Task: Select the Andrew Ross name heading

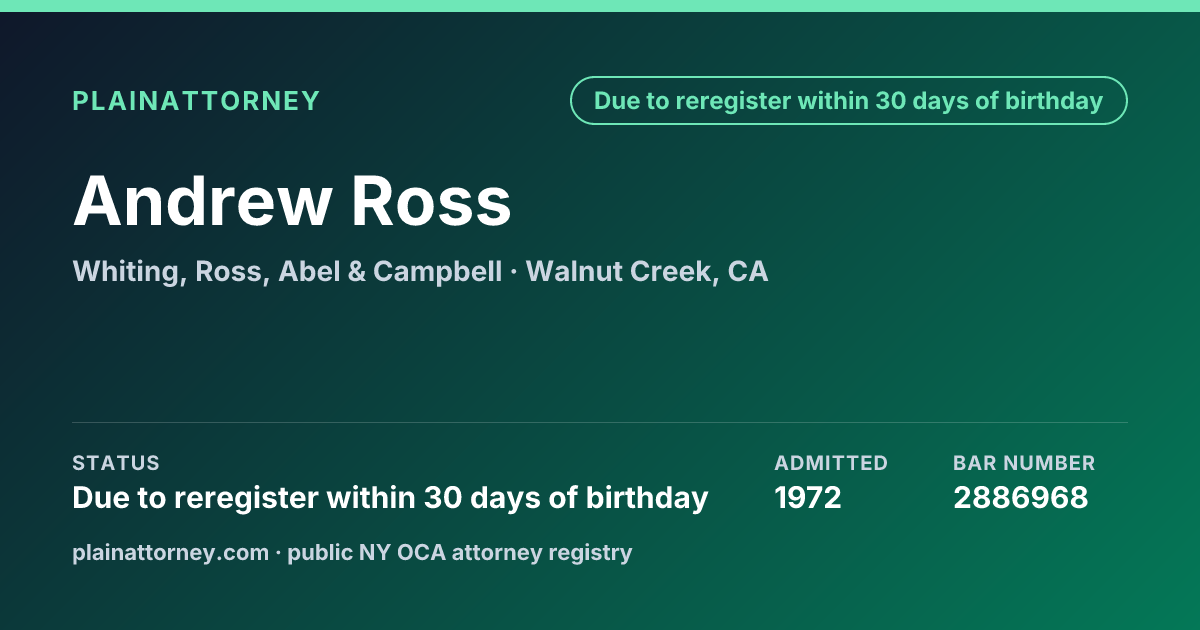Action: (292, 201)
